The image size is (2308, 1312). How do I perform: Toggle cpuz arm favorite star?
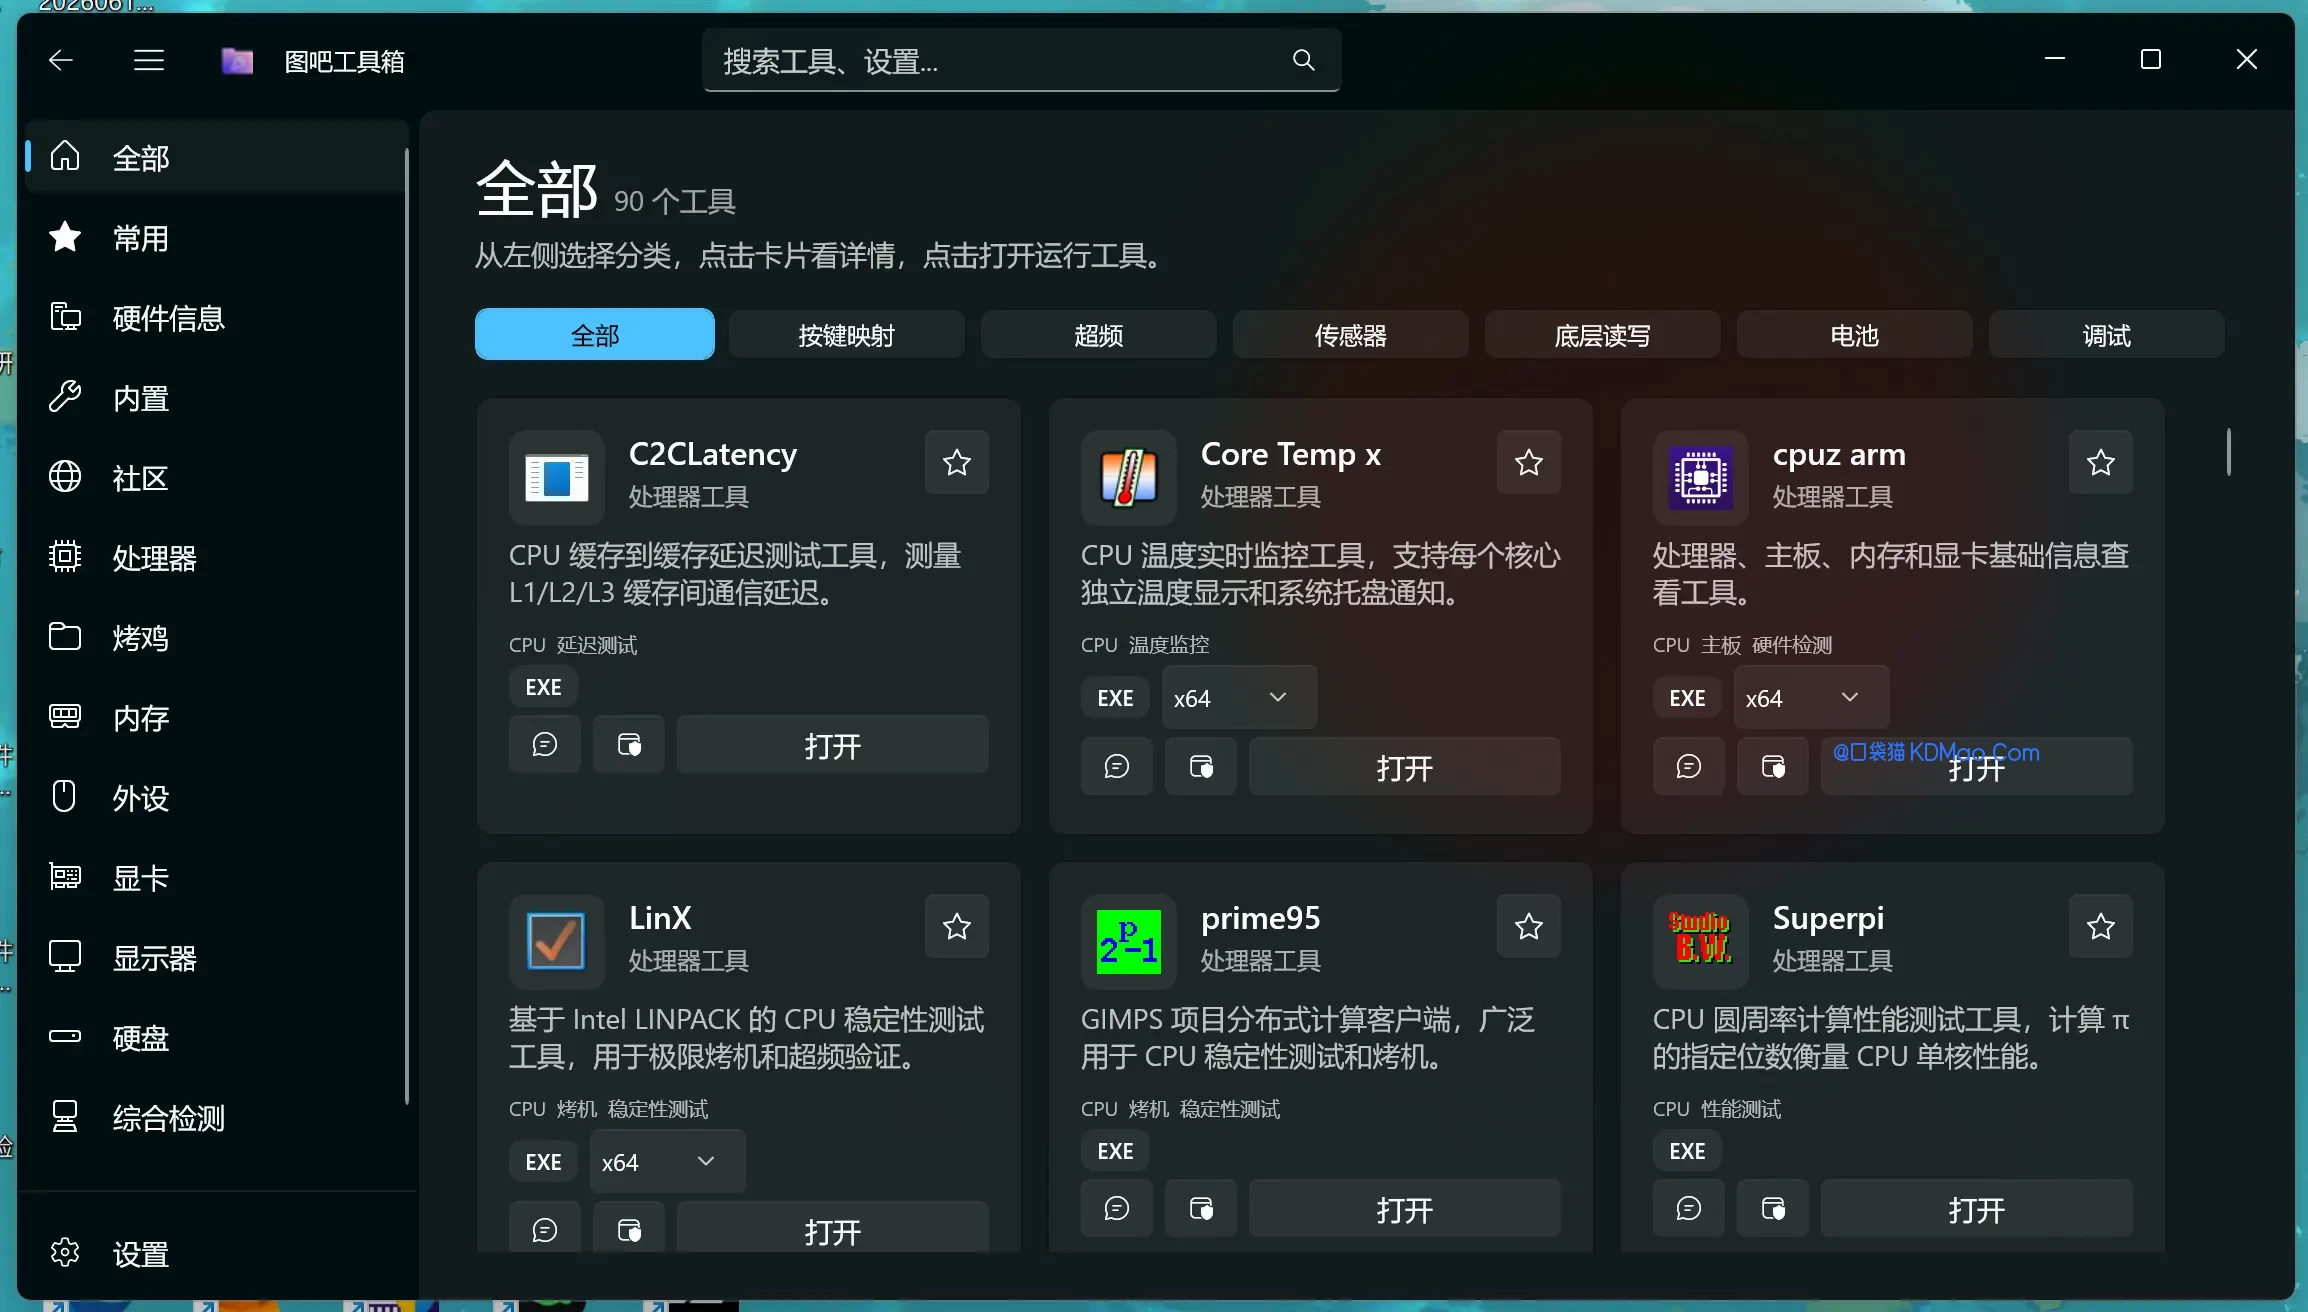(2101, 462)
